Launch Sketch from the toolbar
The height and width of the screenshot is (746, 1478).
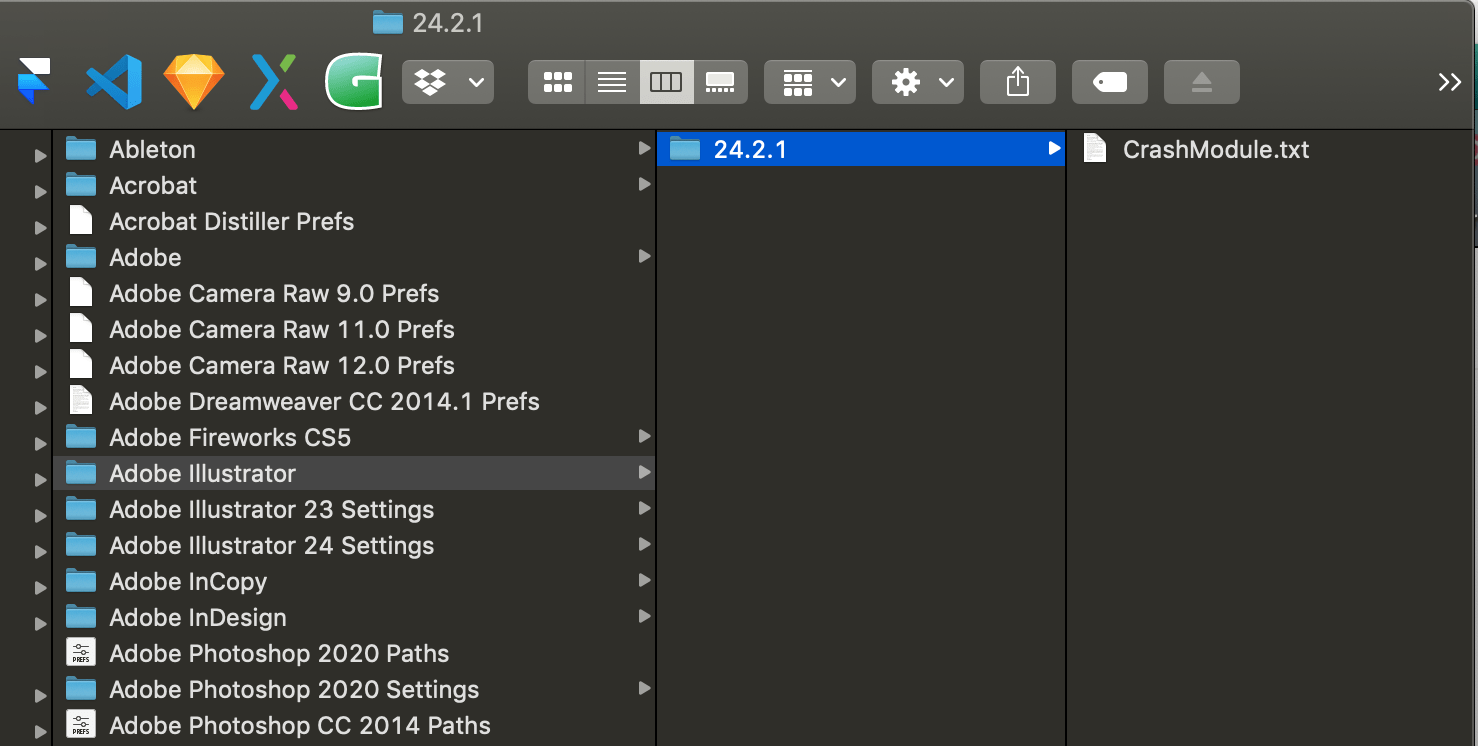(193, 82)
